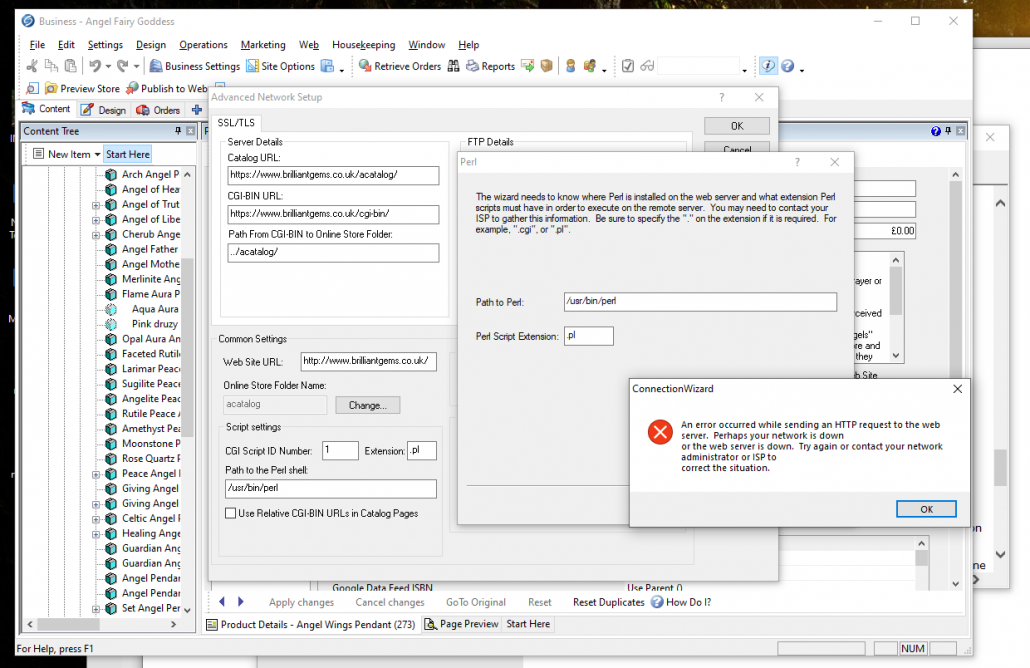
Task: Click the back arrow beside Apply changes
Action: coord(222,602)
